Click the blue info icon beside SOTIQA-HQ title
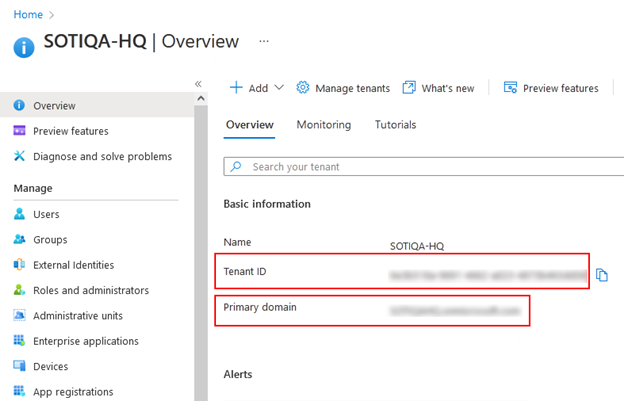The width and height of the screenshot is (624, 401). [24, 47]
